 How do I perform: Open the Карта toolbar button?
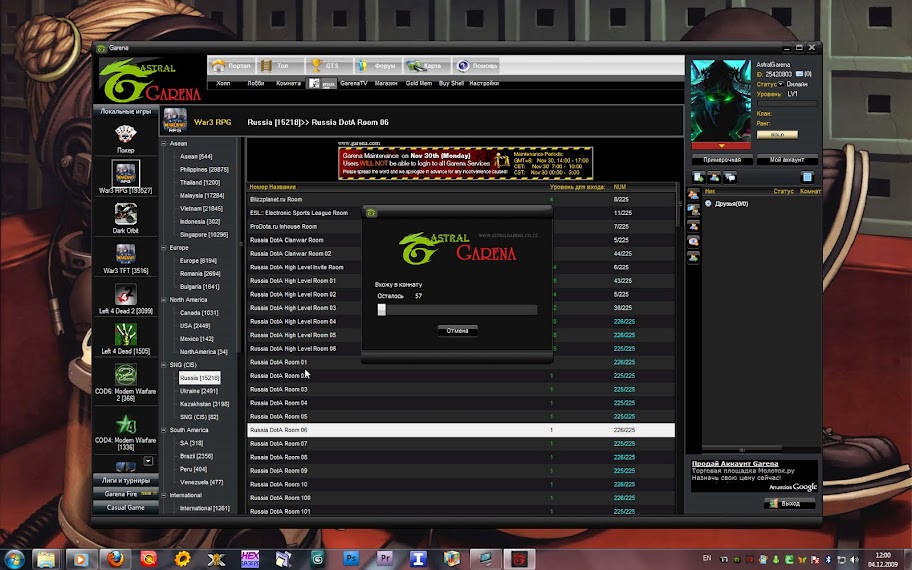point(426,66)
